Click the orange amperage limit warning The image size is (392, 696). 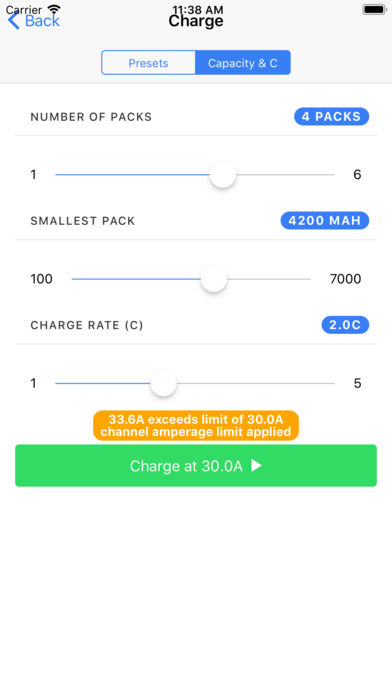(196, 425)
